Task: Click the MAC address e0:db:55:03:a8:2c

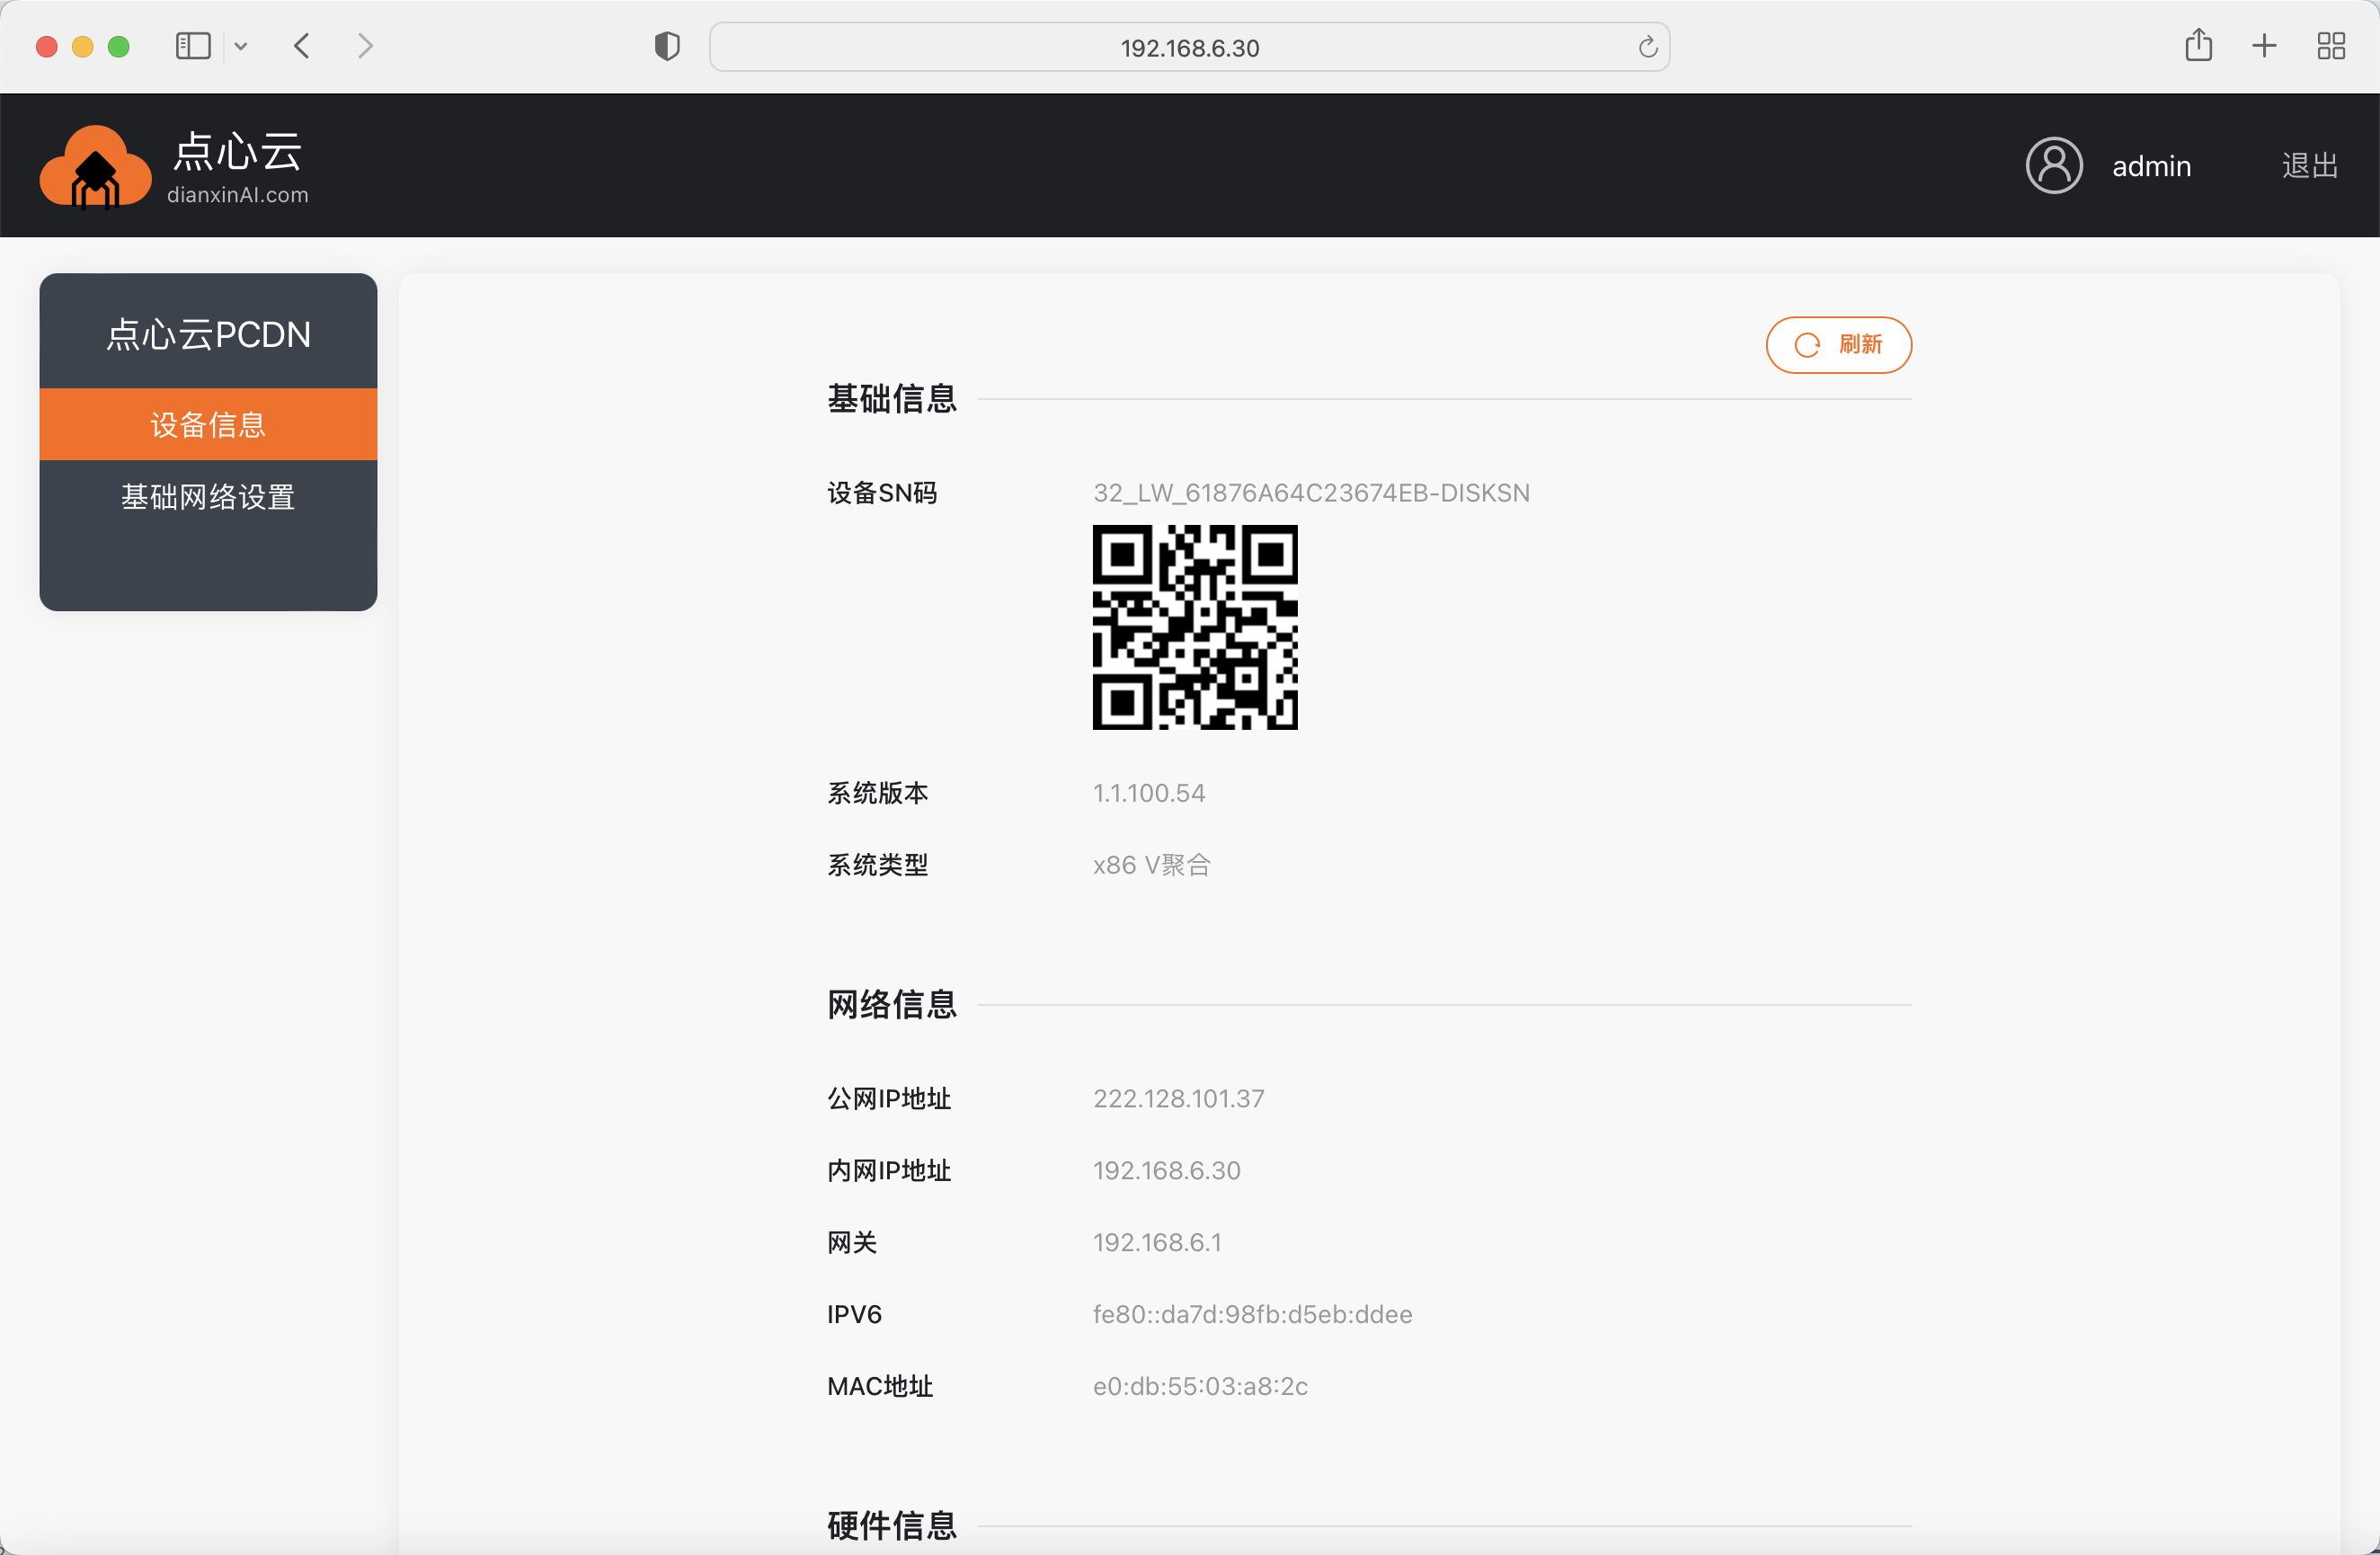Action: (x=1200, y=1386)
